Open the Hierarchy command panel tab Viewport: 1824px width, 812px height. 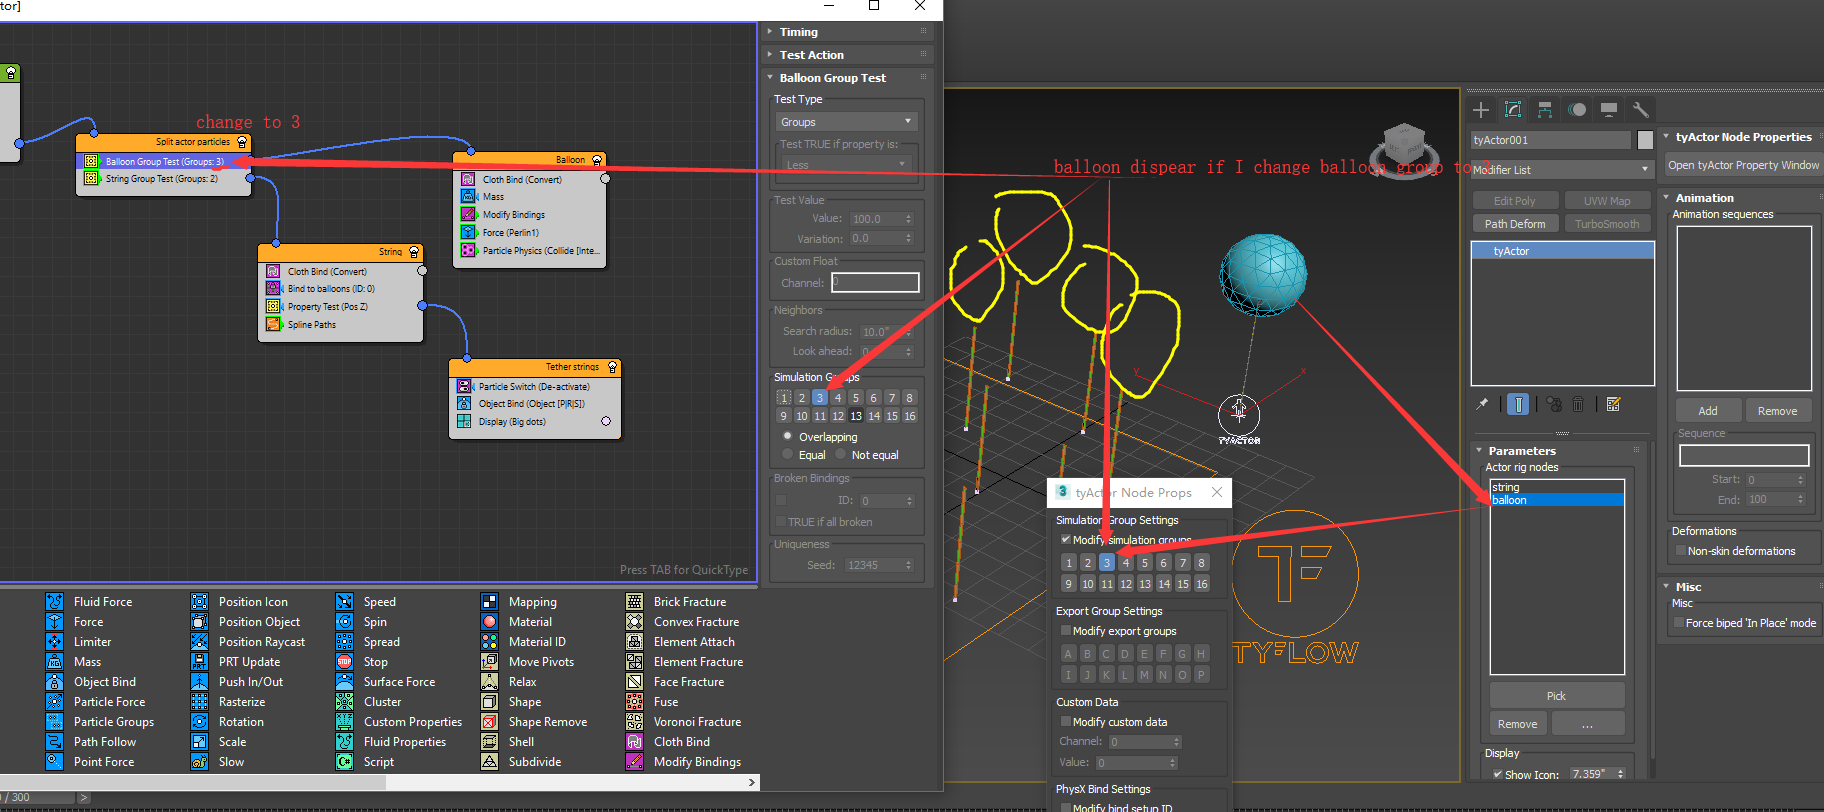coord(1545,110)
